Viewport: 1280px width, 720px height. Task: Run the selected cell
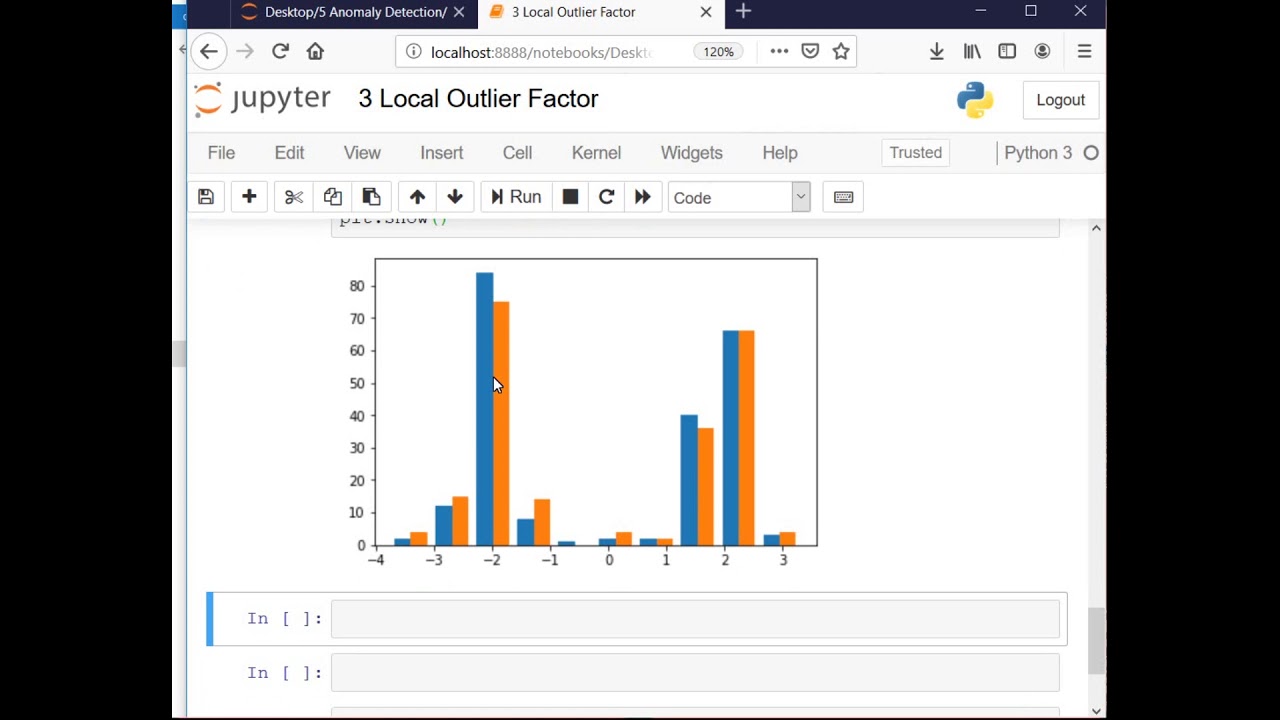(x=516, y=197)
